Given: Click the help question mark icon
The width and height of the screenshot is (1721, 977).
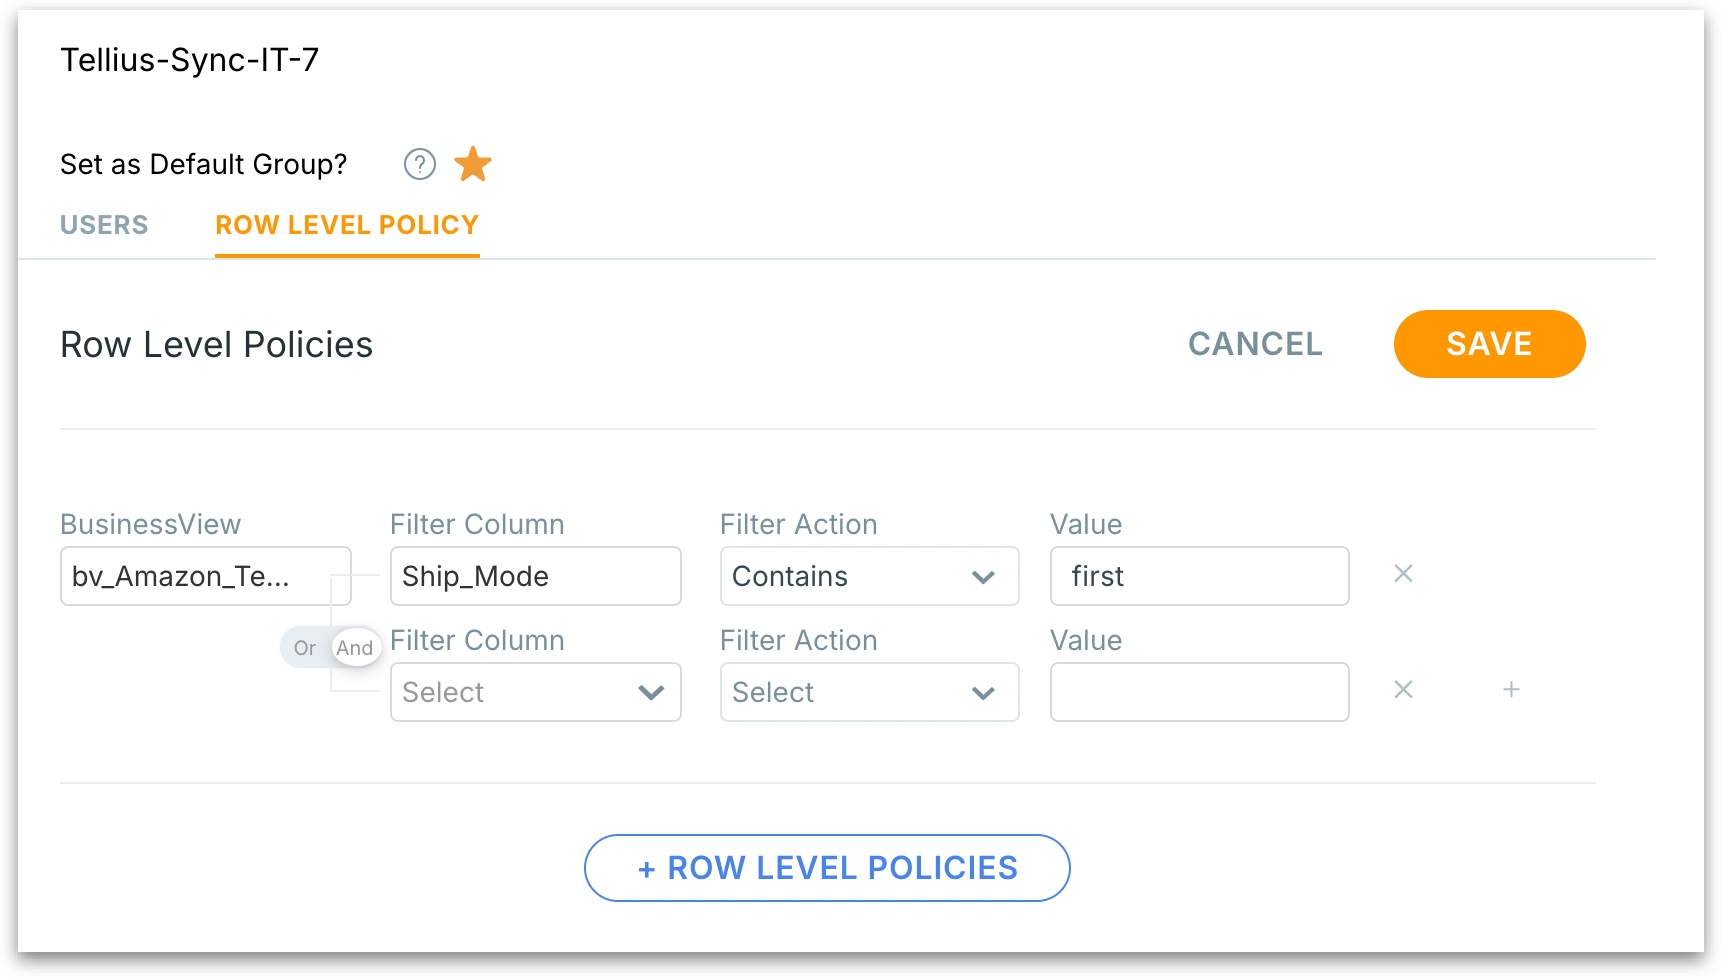Looking at the screenshot, I should point(420,164).
